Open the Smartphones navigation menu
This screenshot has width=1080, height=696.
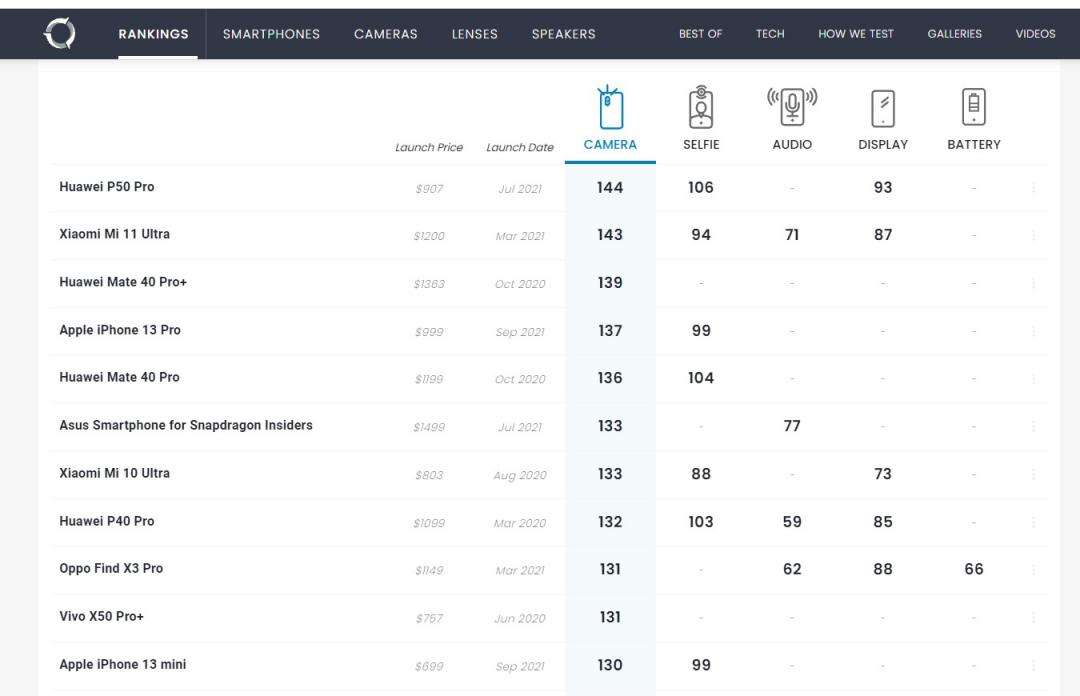click(x=271, y=34)
